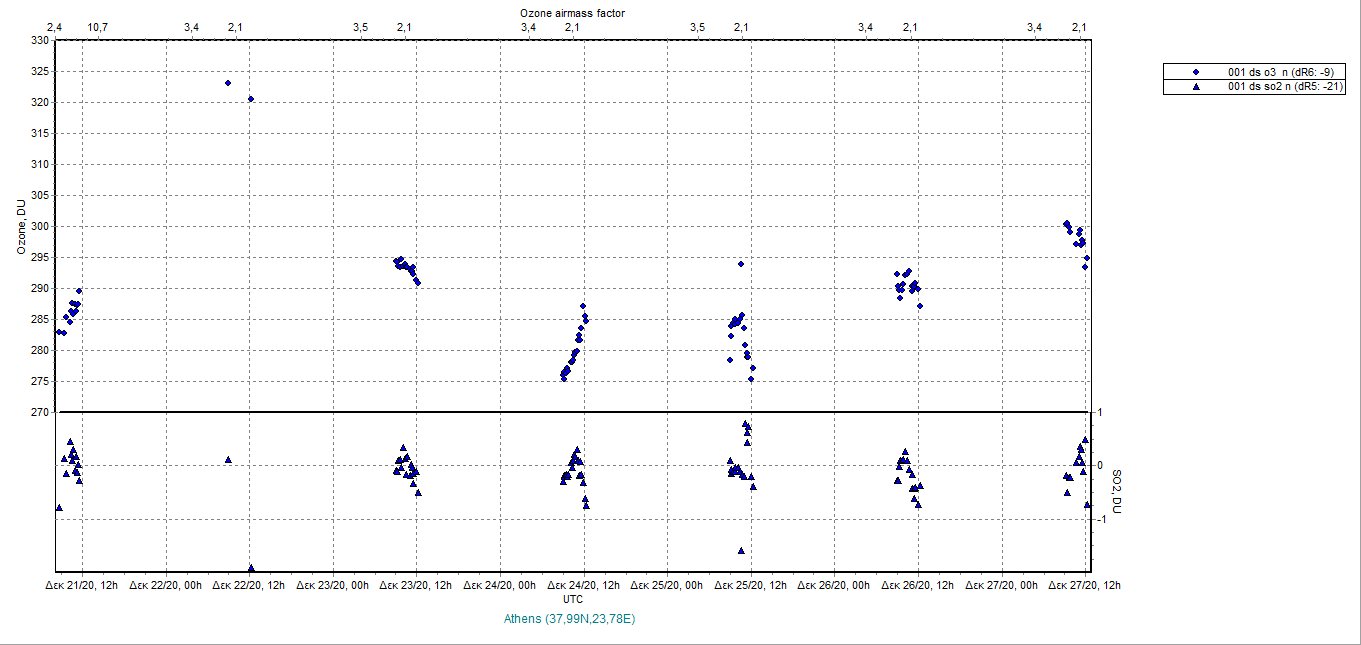Select the leftmost SO2 triangle on Dec 21

click(59, 508)
